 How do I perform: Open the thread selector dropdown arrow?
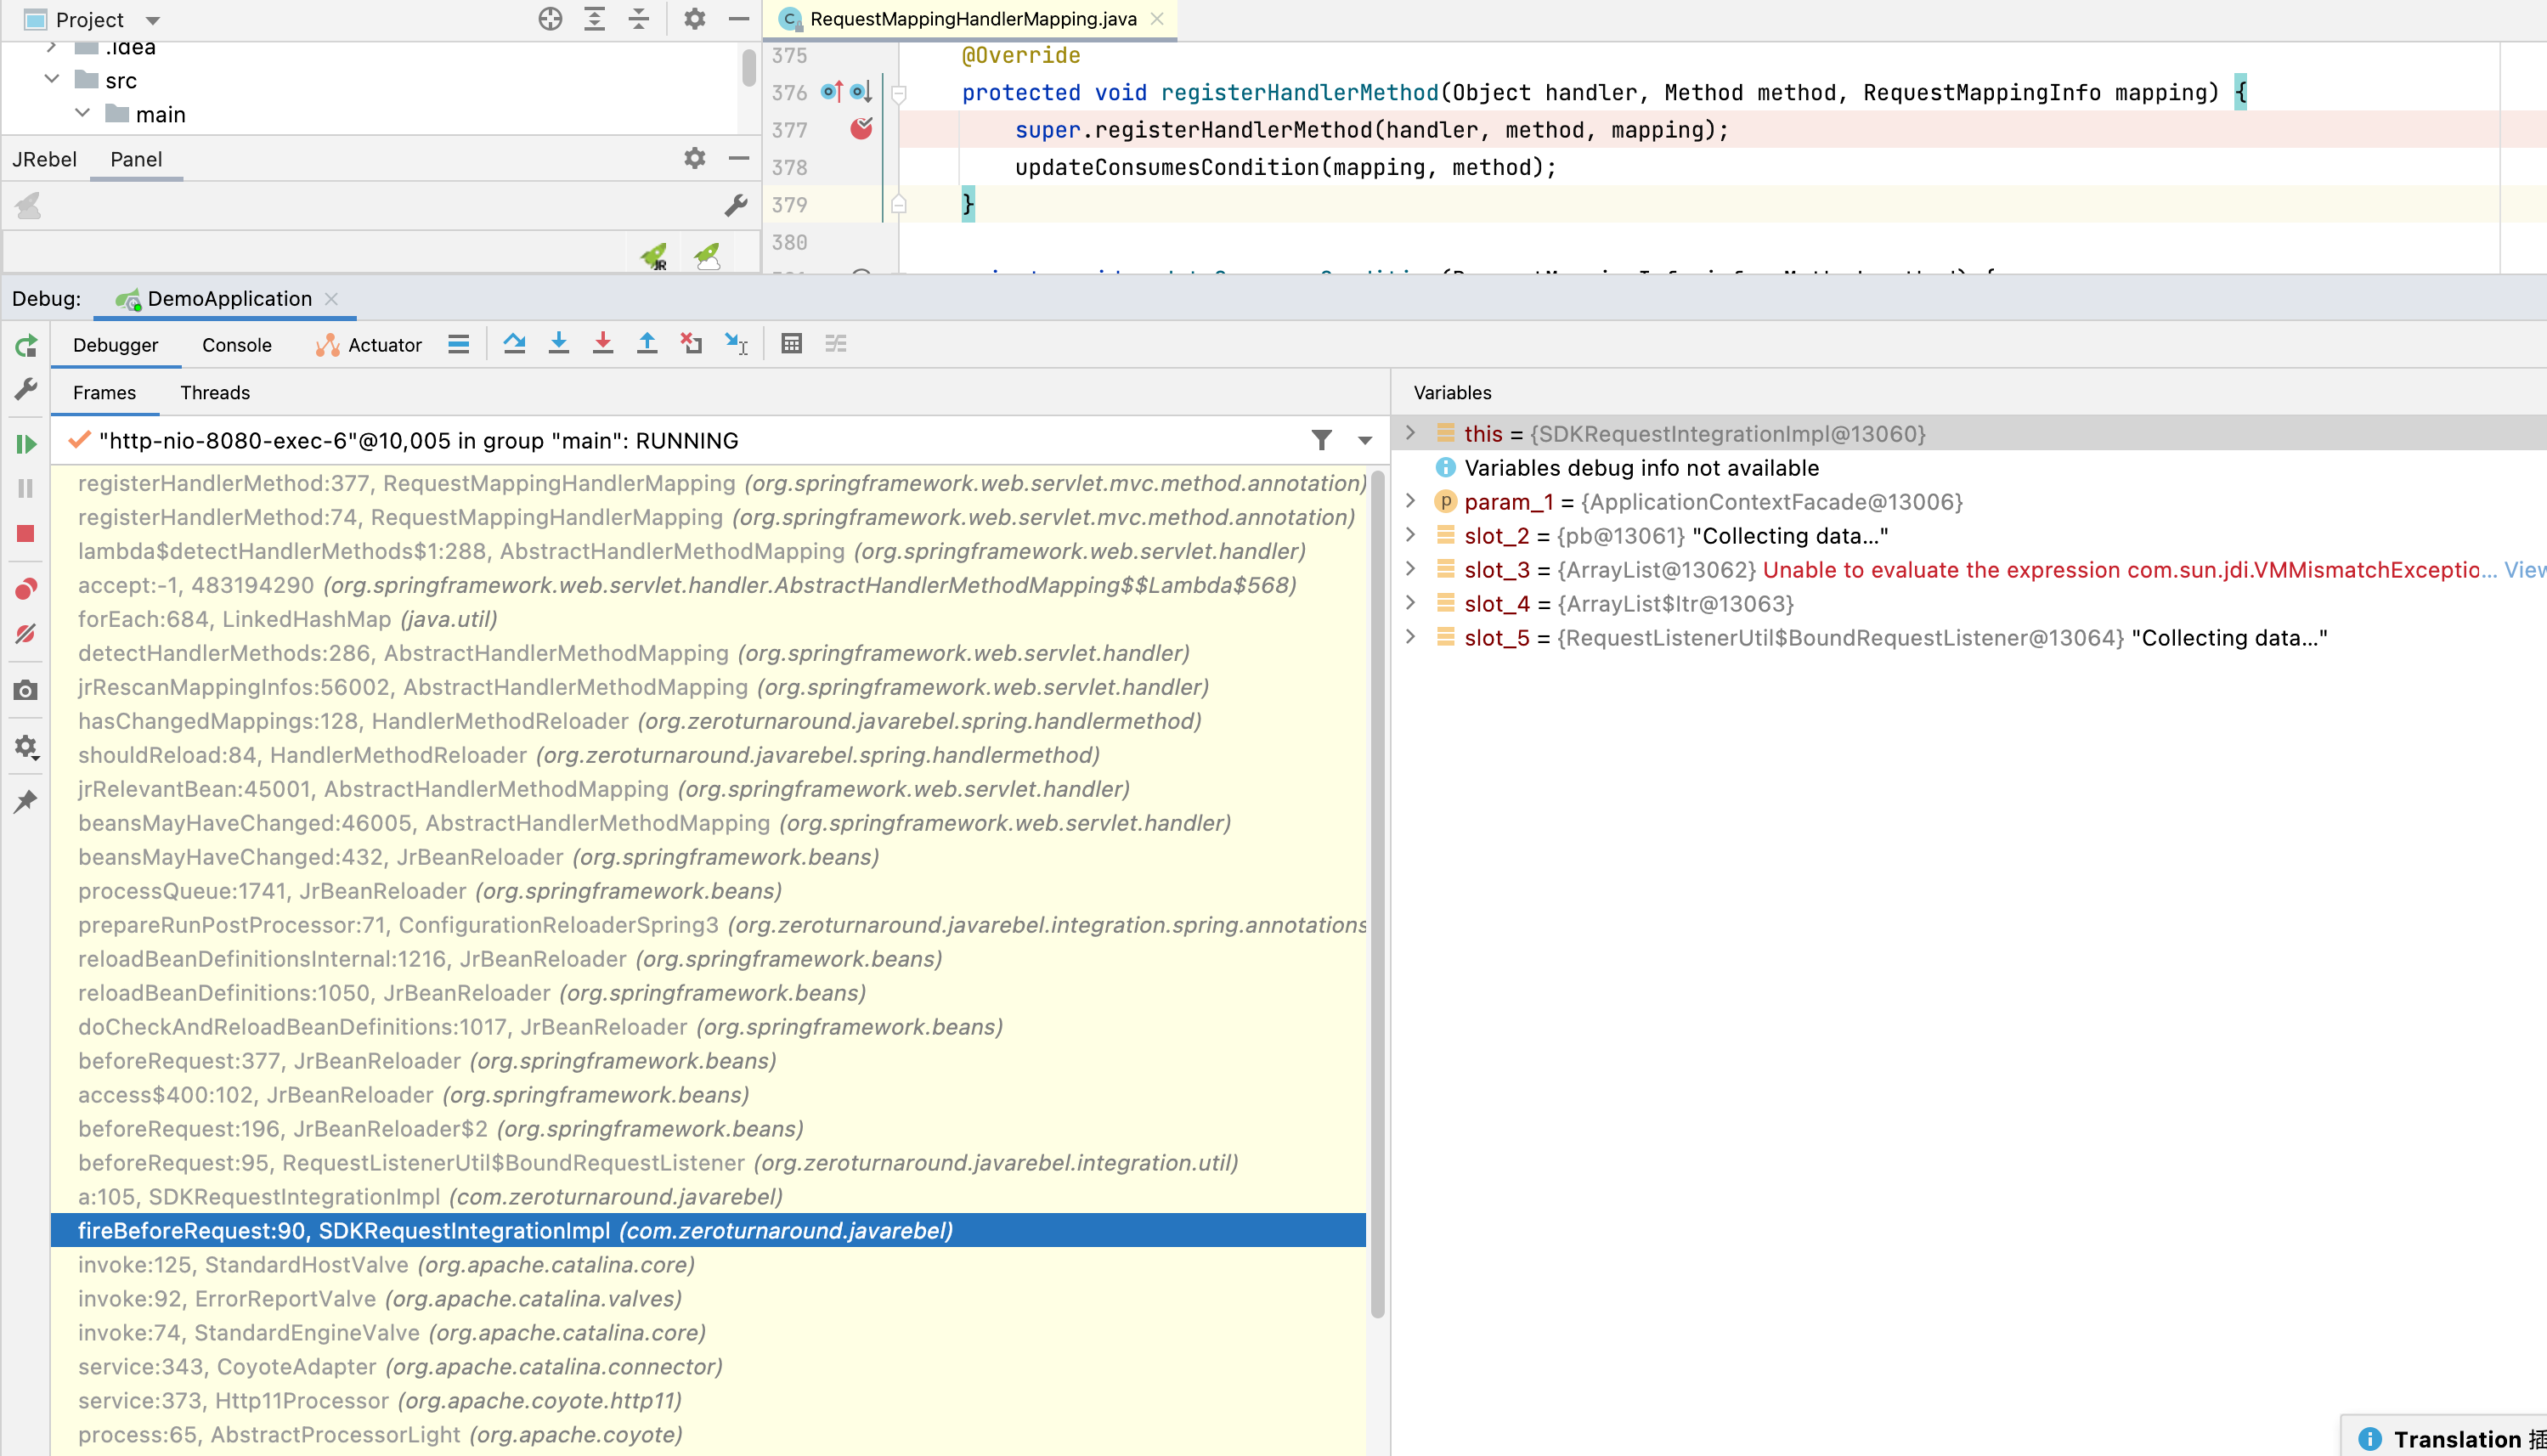pyautogui.click(x=1364, y=441)
